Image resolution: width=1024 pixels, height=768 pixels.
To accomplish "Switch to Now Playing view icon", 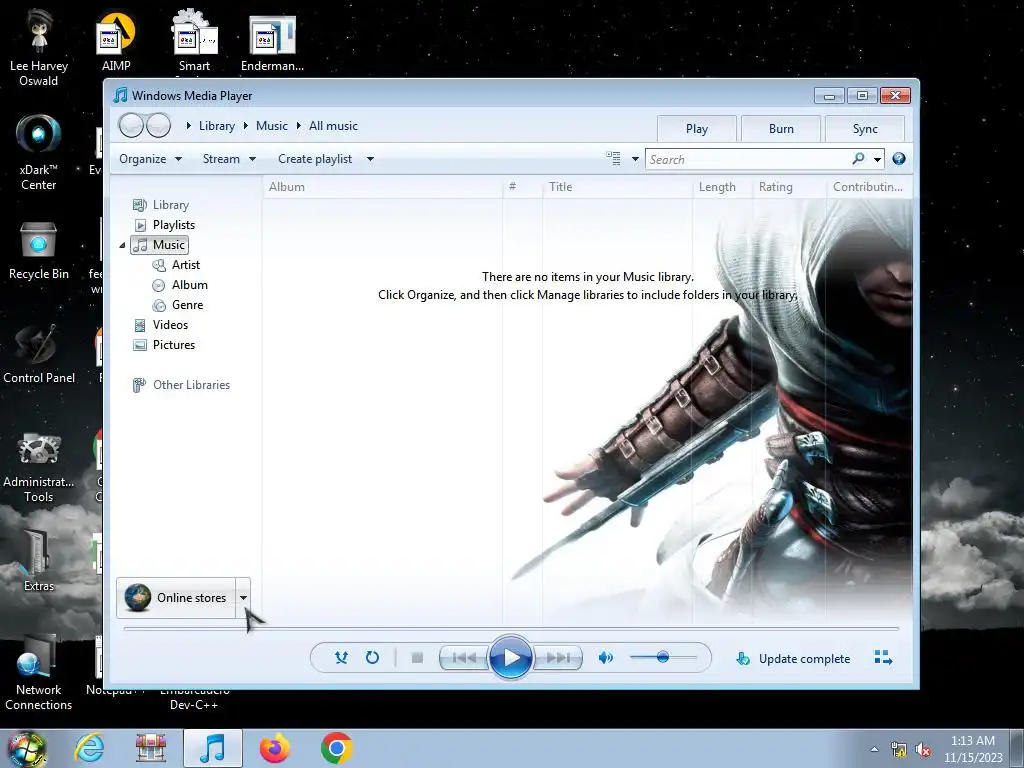I will (883, 658).
